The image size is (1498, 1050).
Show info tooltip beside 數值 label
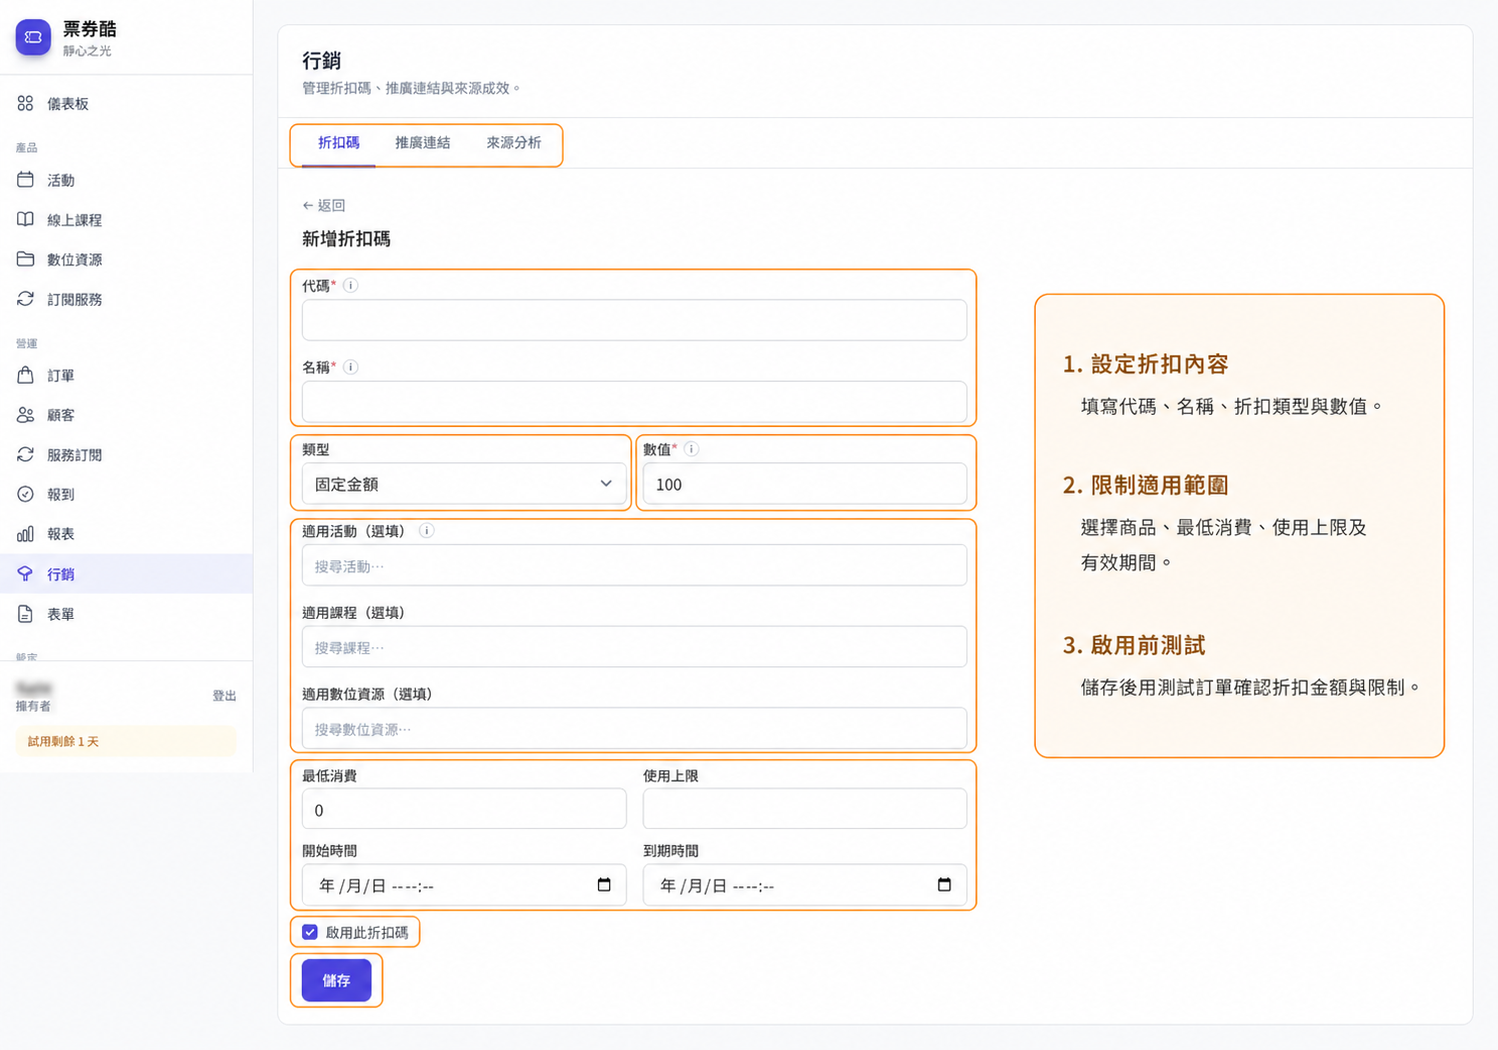(x=691, y=449)
